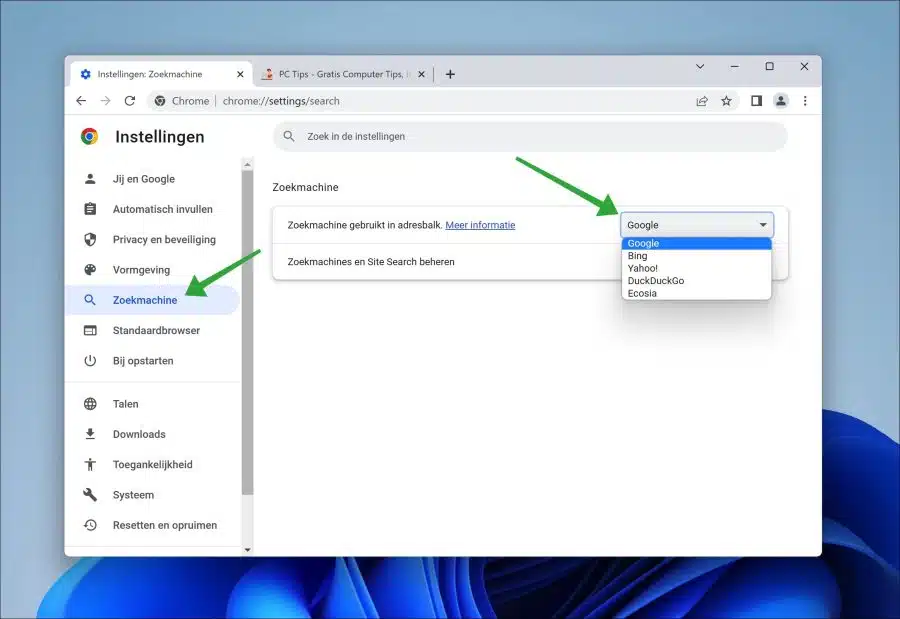Image resolution: width=900 pixels, height=619 pixels.
Task: Bookmark this page with the star icon
Action: tap(726, 101)
